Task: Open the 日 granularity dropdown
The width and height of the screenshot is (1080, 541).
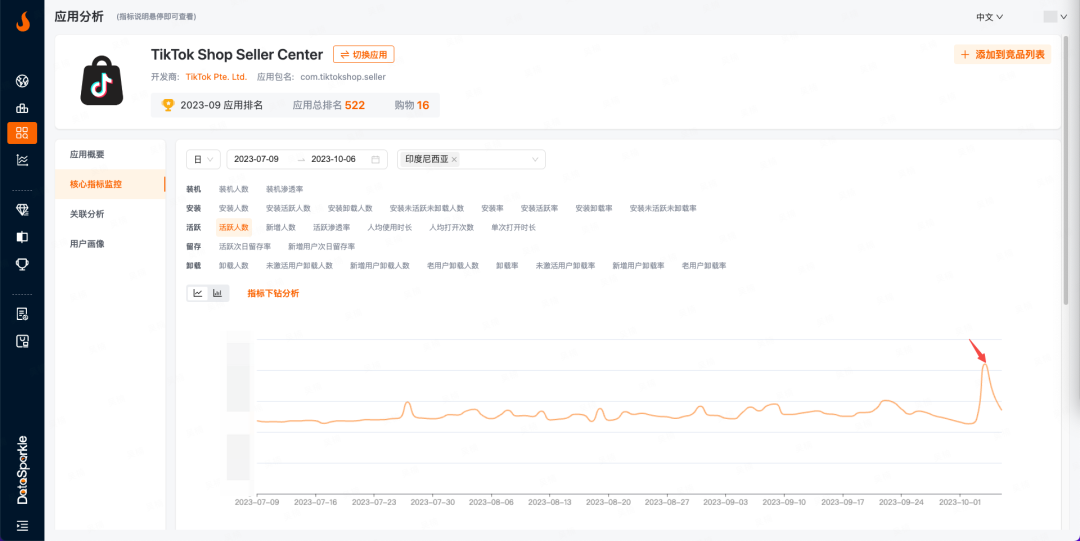Action: 204,159
